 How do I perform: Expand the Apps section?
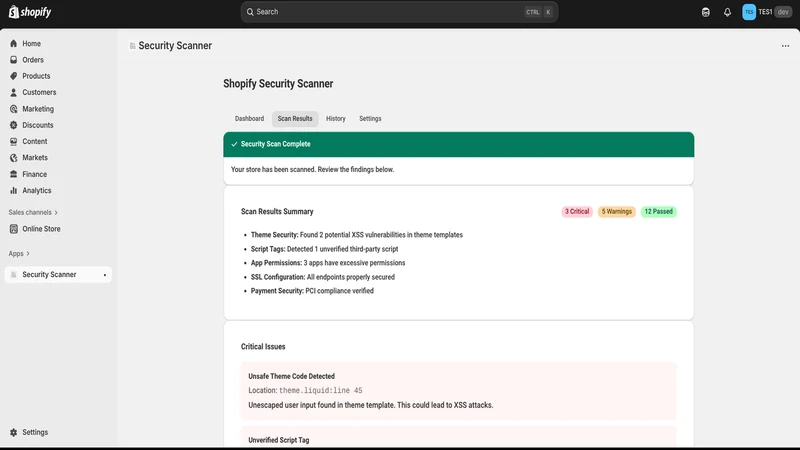(x=19, y=254)
